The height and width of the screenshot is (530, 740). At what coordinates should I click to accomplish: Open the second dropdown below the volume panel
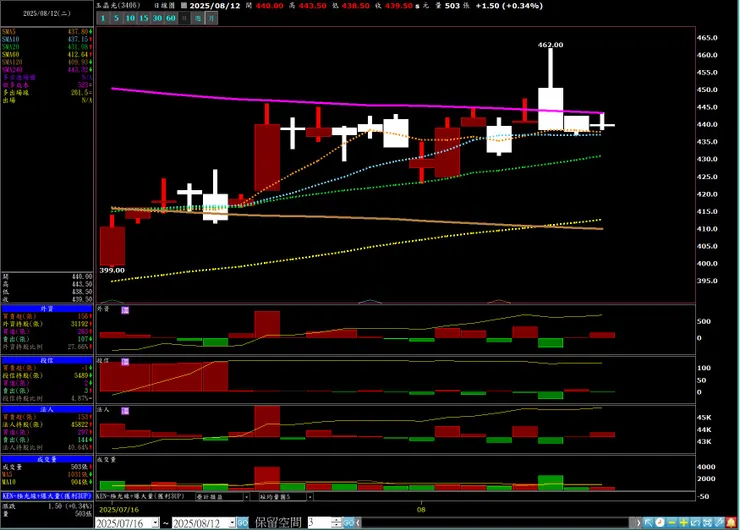coord(310,497)
